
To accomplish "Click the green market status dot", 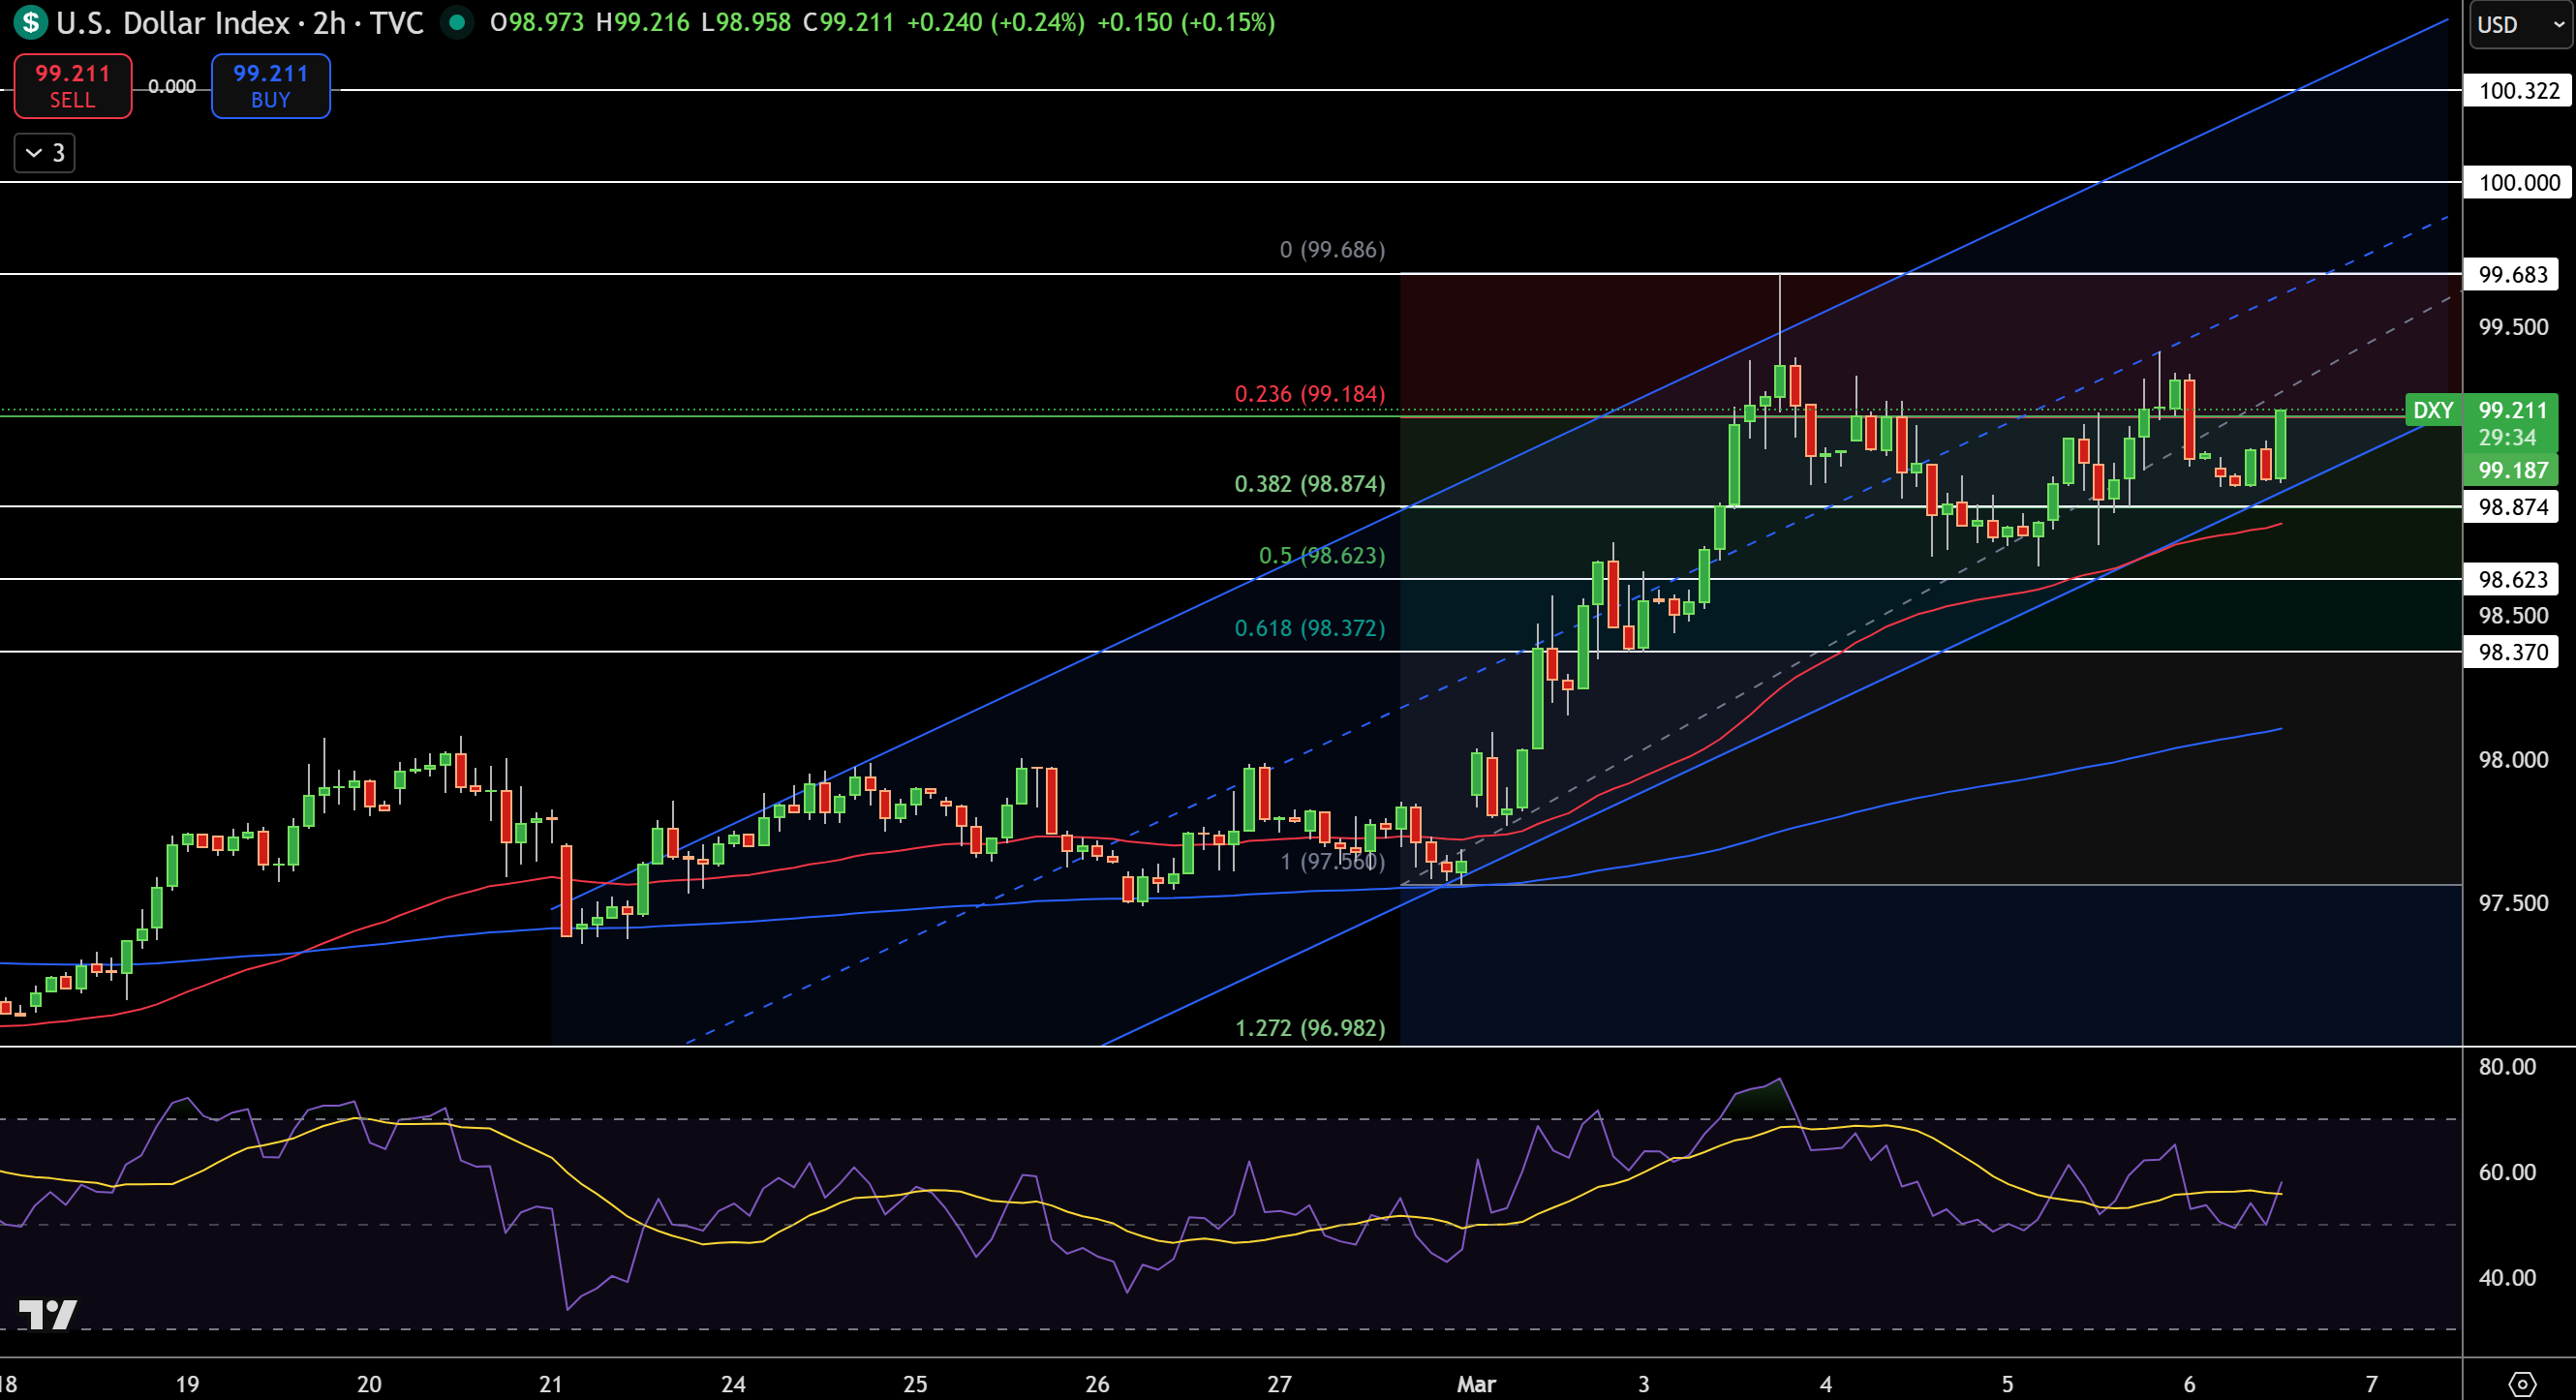I will click(457, 22).
